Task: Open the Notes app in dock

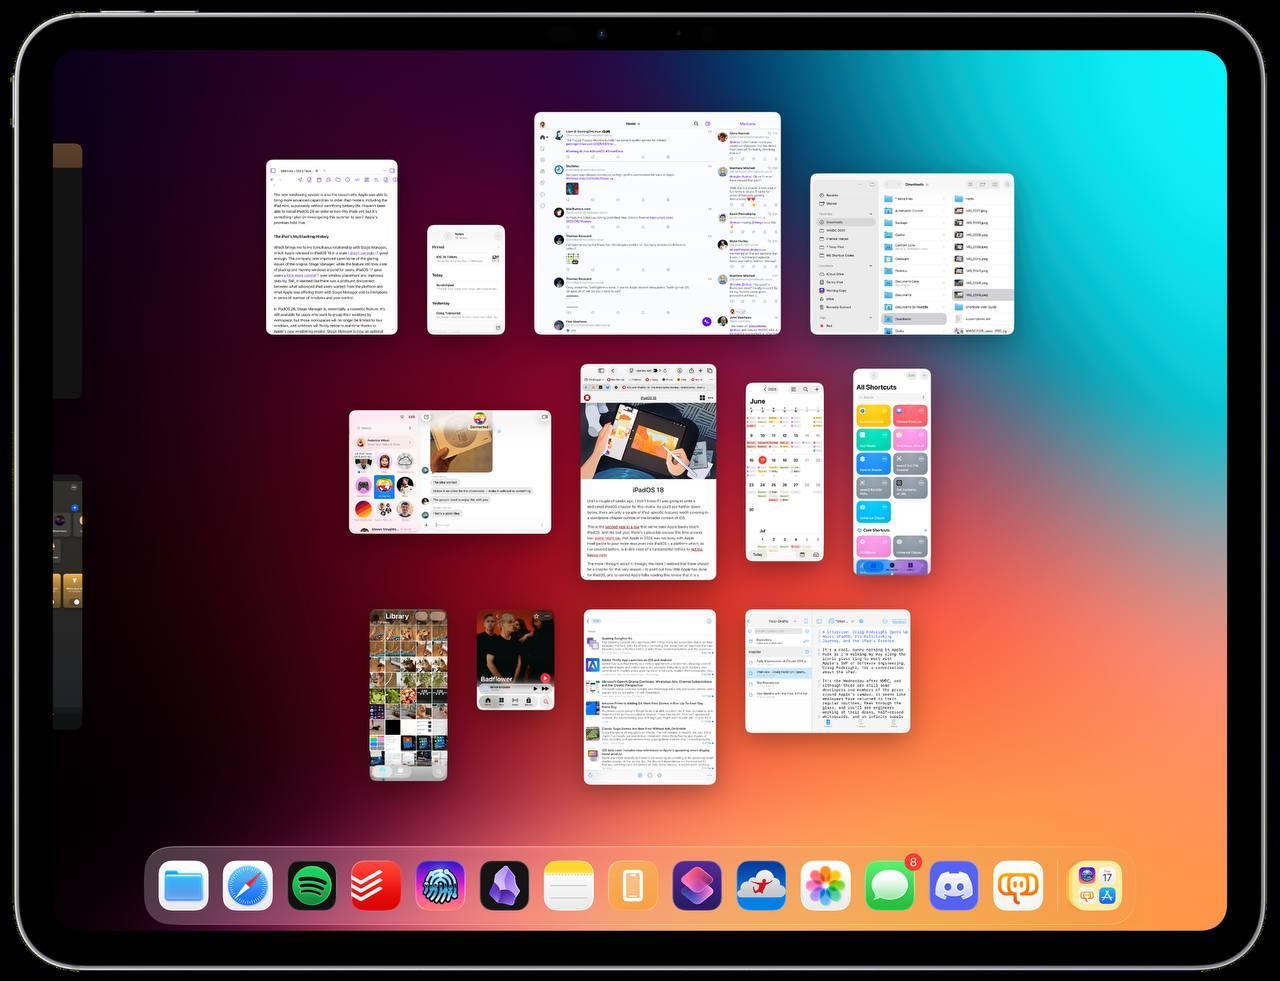Action: [568, 885]
